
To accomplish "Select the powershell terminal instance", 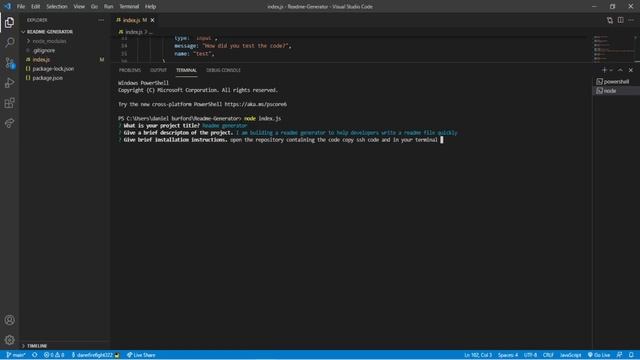I will click(616, 82).
